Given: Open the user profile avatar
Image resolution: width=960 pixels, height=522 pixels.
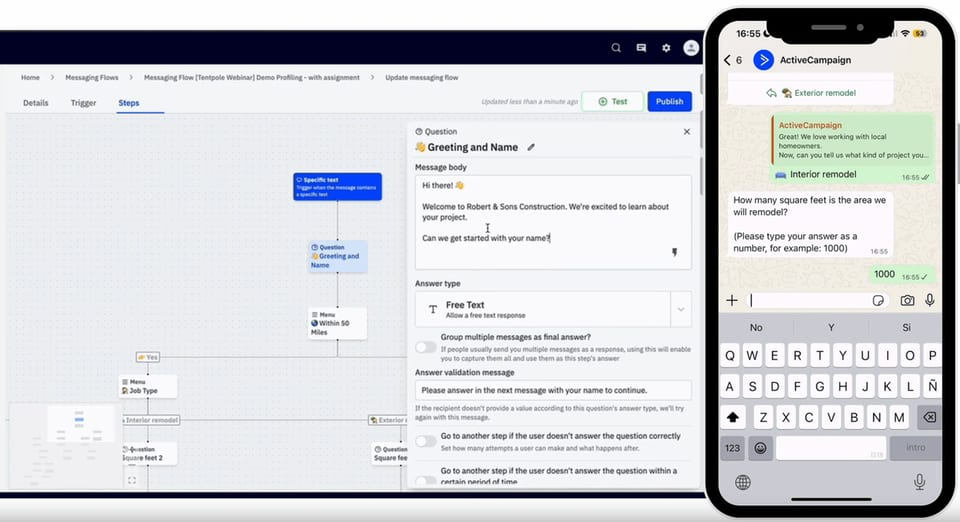Looking at the screenshot, I should 691,48.
